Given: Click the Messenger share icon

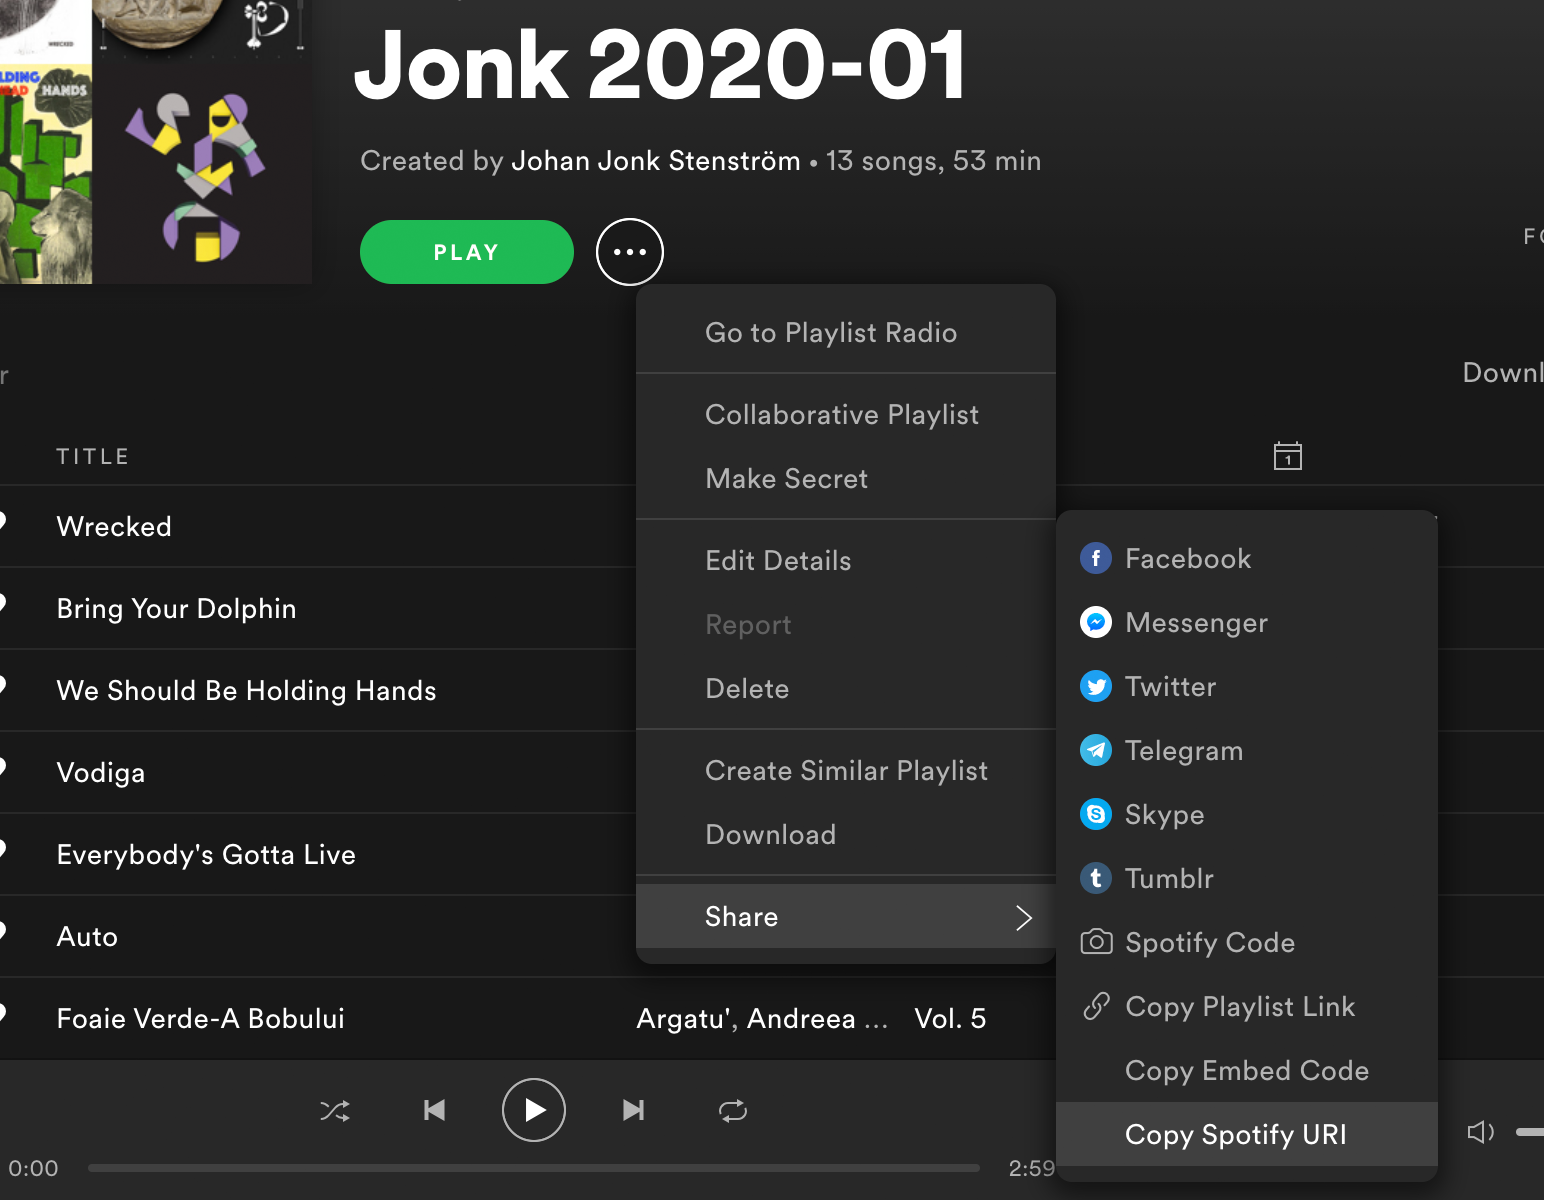Looking at the screenshot, I should coord(1096,622).
